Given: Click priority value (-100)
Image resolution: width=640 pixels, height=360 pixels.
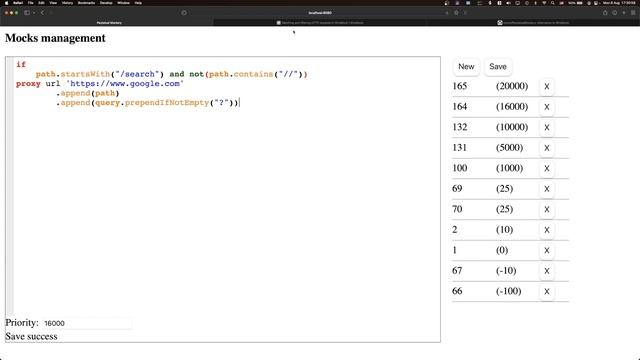Looking at the screenshot, I should point(509,291).
